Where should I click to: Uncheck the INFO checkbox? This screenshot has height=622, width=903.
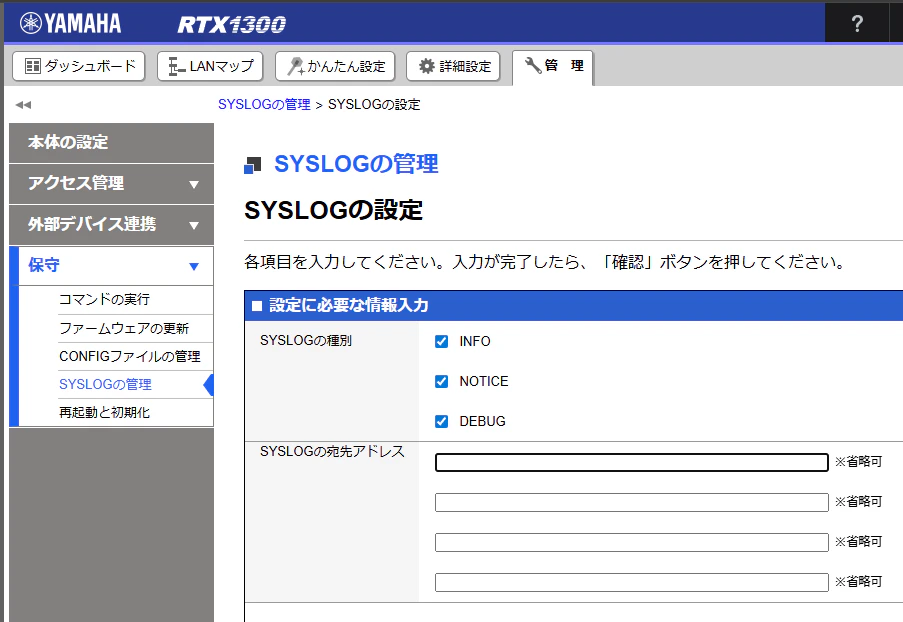pyautogui.click(x=442, y=342)
